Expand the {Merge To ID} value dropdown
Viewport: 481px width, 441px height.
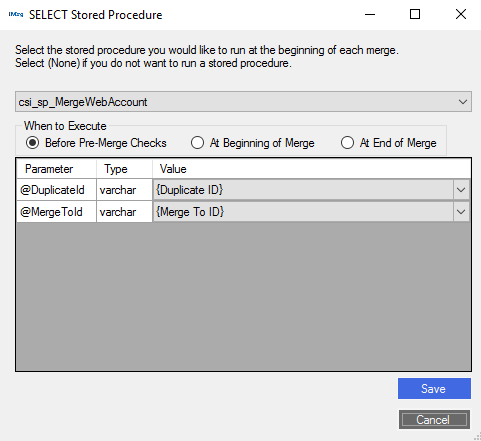coord(461,212)
